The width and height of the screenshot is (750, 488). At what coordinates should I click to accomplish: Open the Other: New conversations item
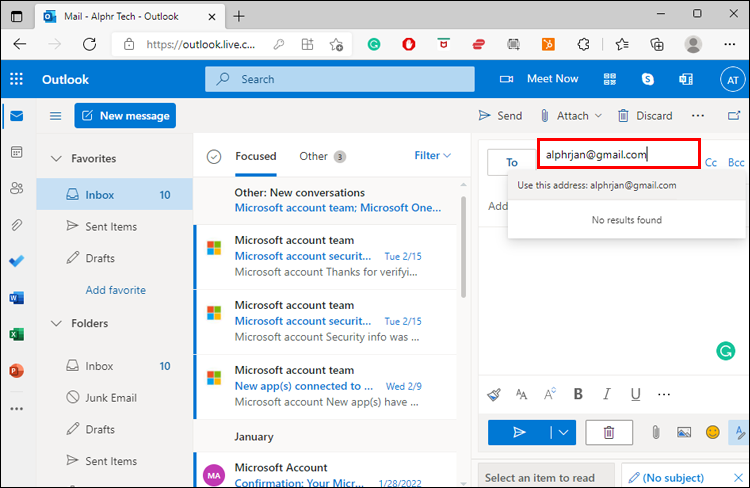[x=325, y=200]
